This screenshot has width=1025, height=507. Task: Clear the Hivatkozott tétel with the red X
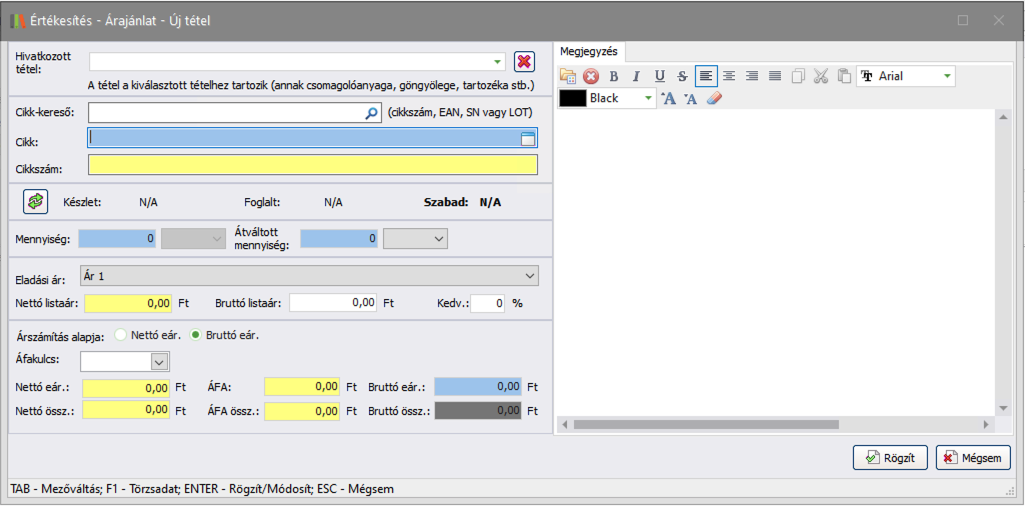(524, 62)
